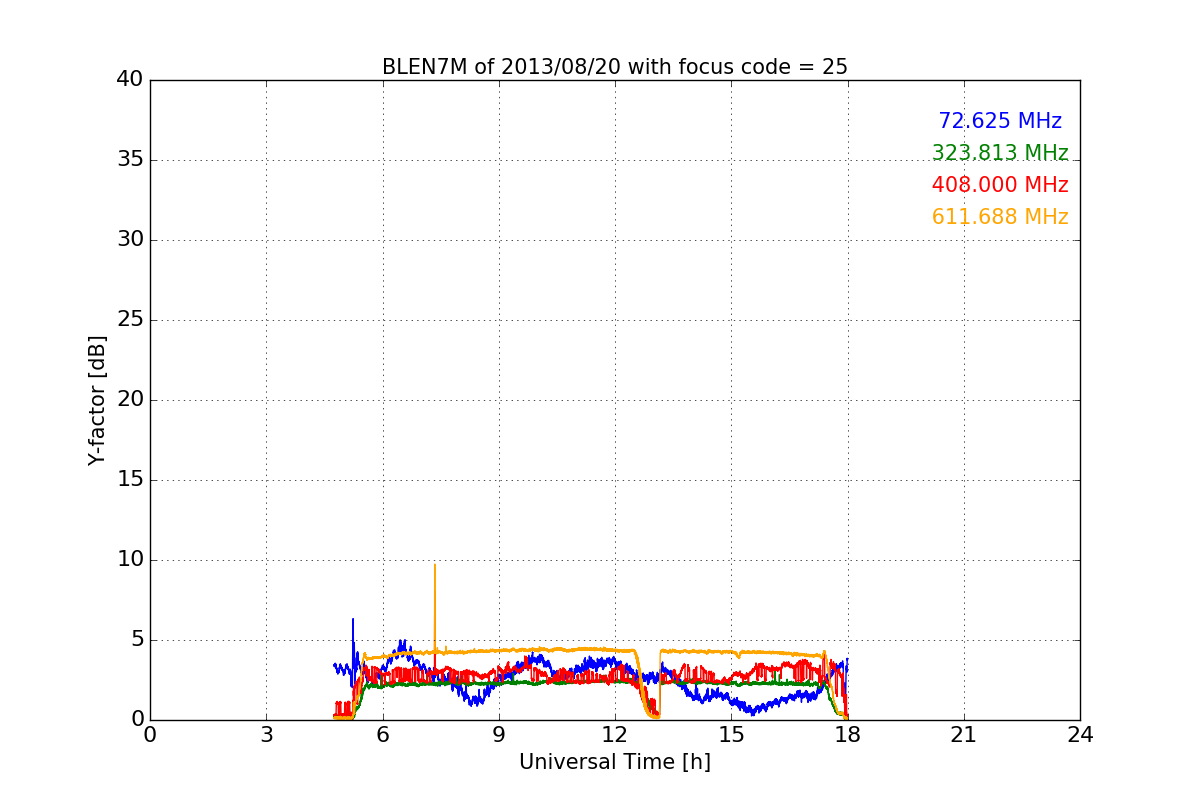
Task: Click x-axis tick label 12
Action: [615, 735]
